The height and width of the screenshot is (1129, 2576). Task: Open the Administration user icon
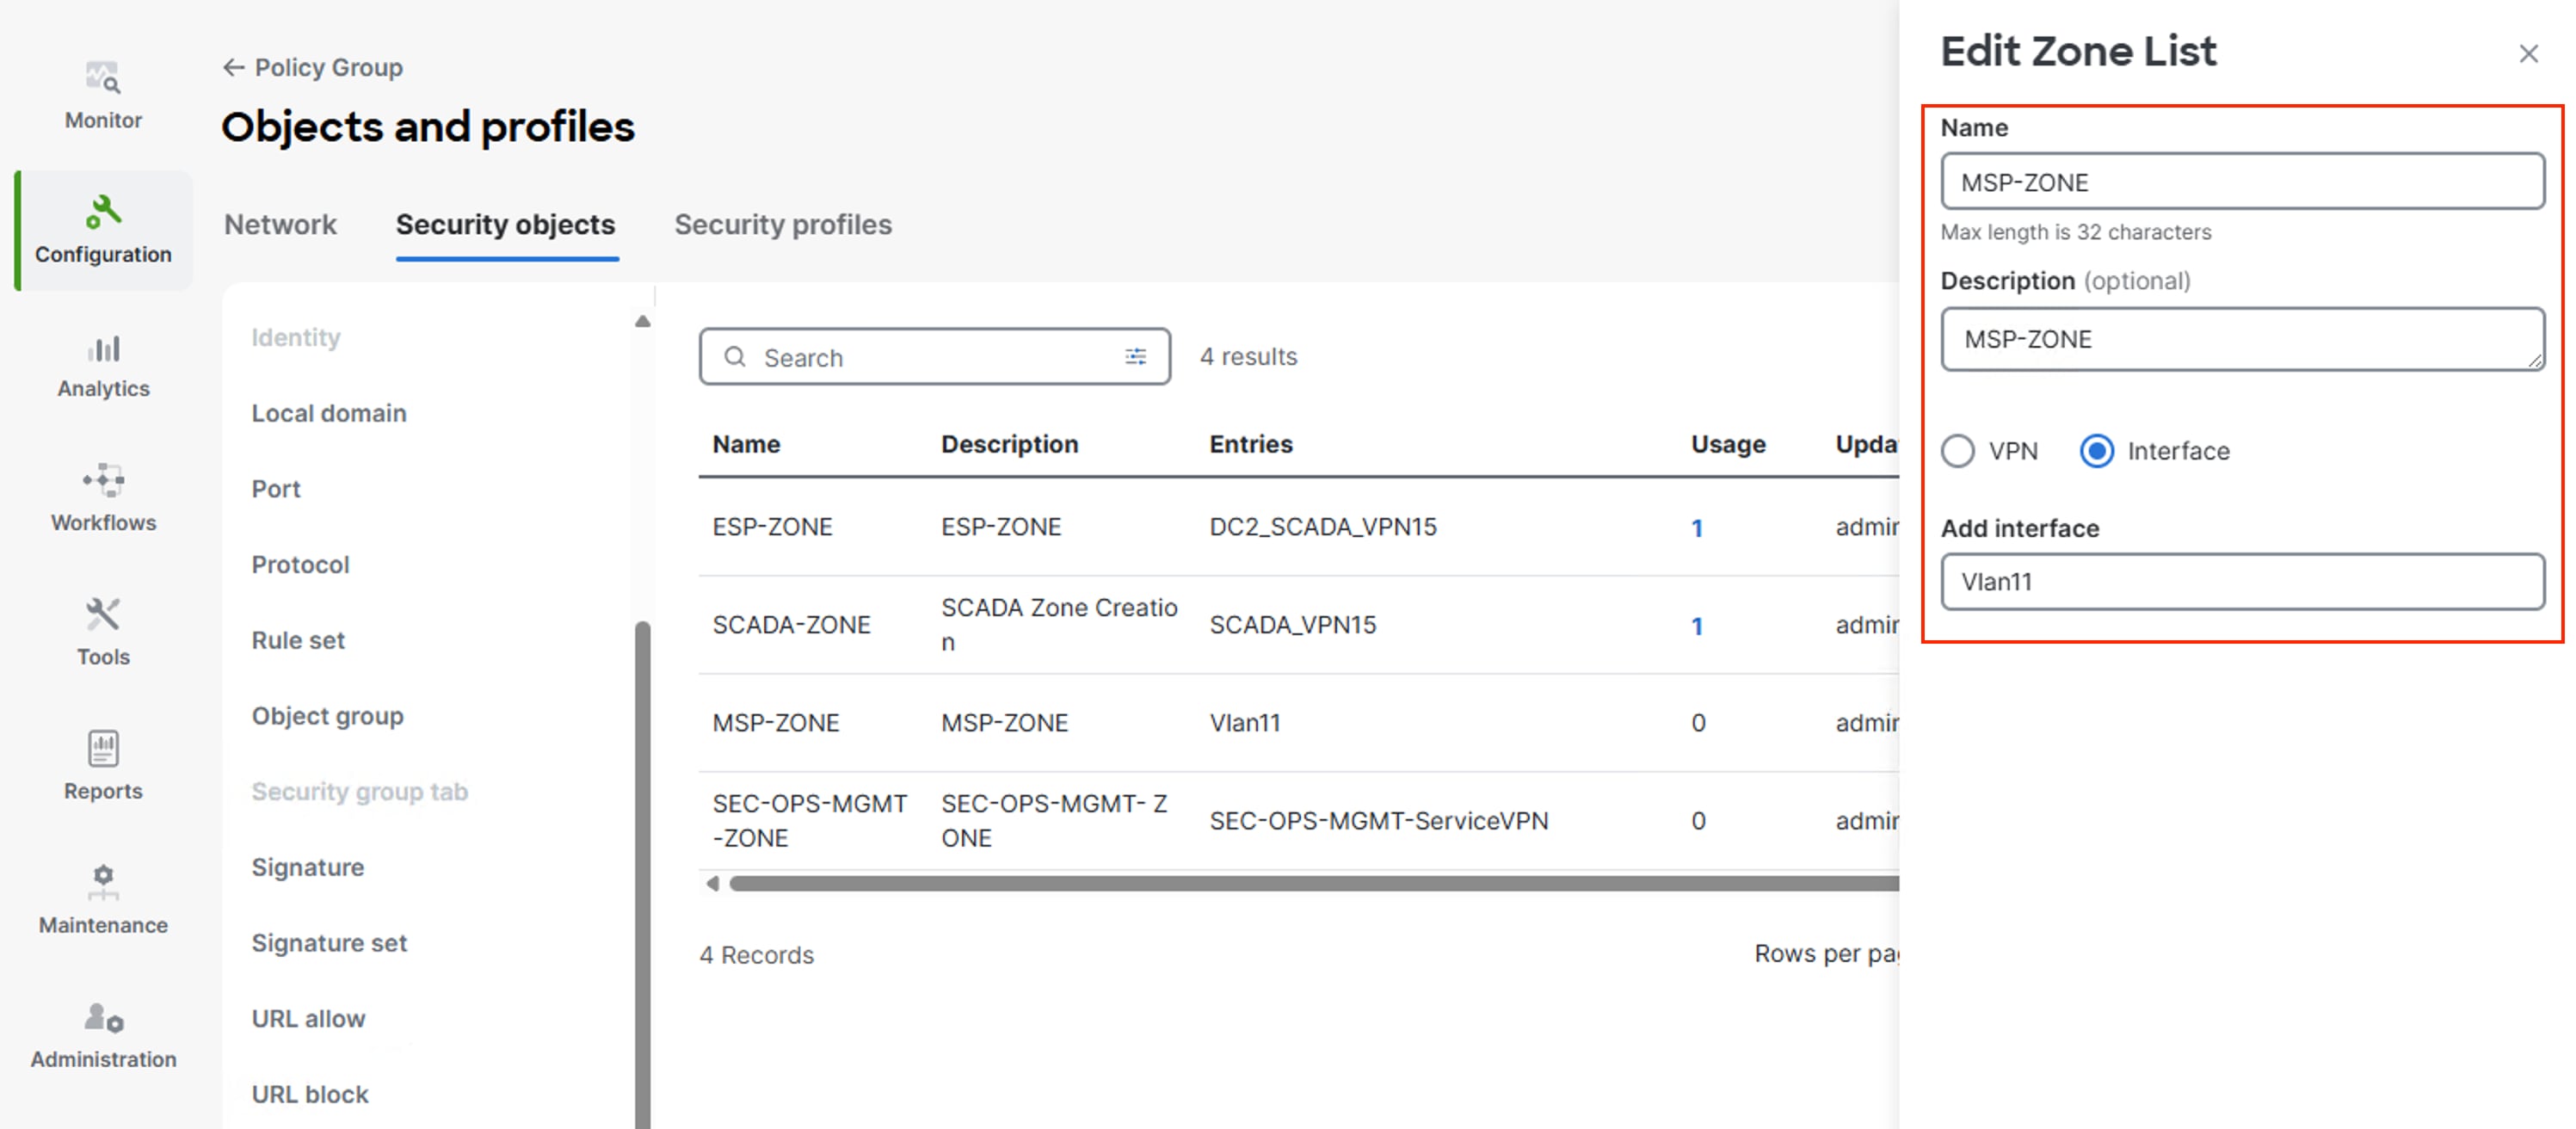[103, 1017]
